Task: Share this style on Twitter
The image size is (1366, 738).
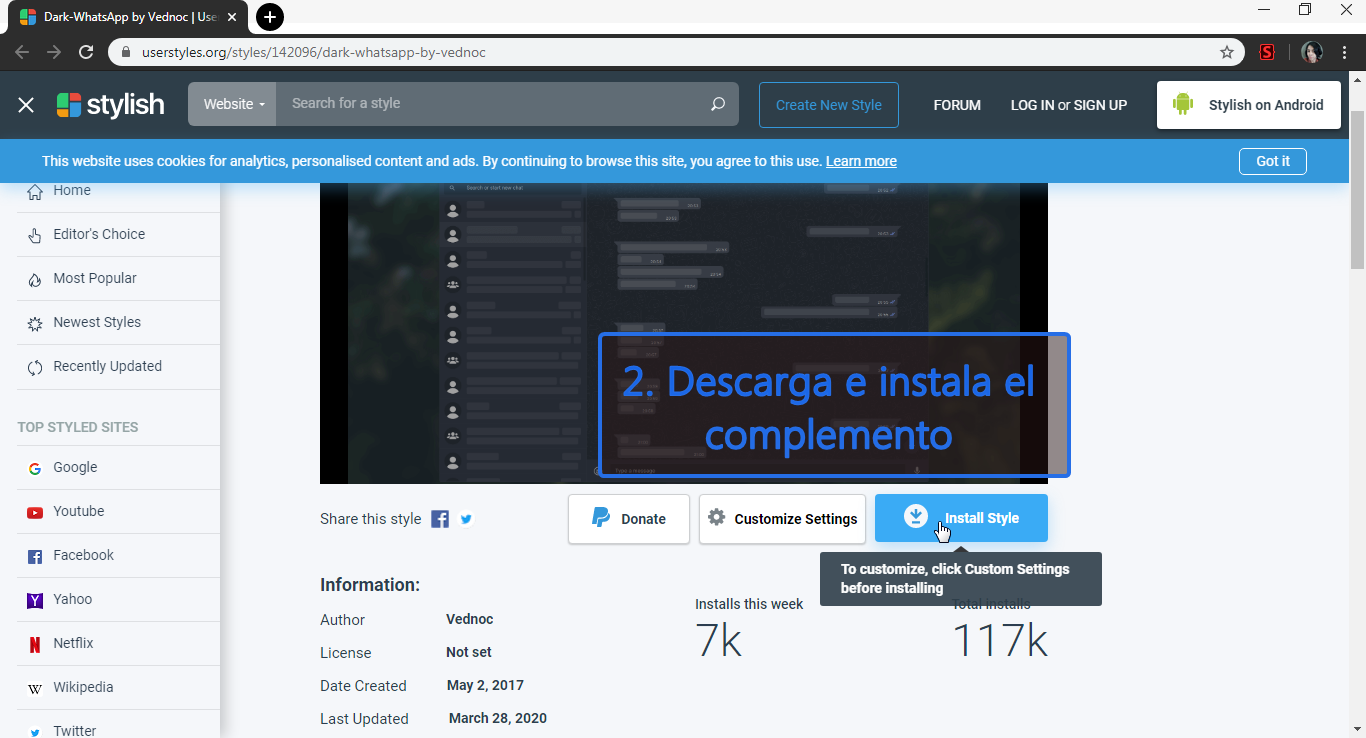Action: click(x=466, y=519)
